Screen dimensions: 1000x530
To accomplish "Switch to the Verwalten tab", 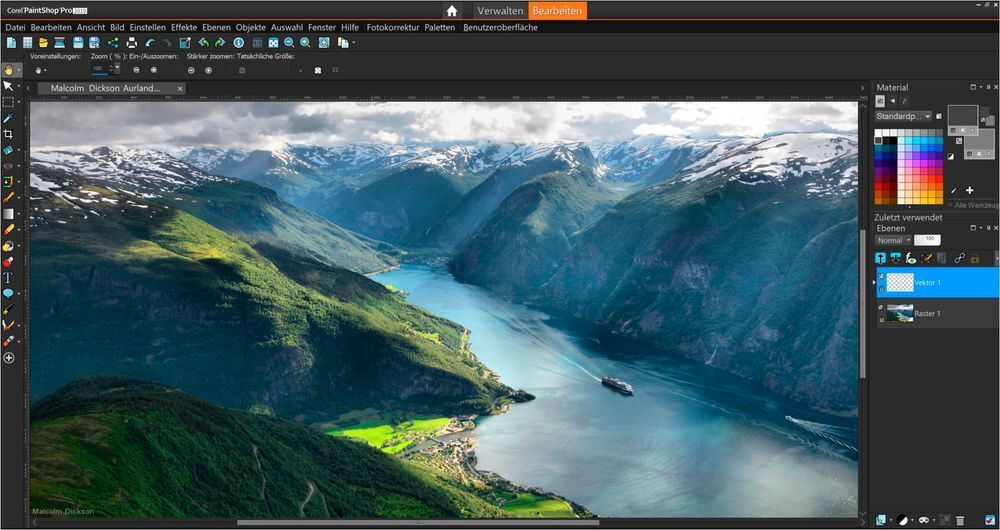I will (501, 11).
